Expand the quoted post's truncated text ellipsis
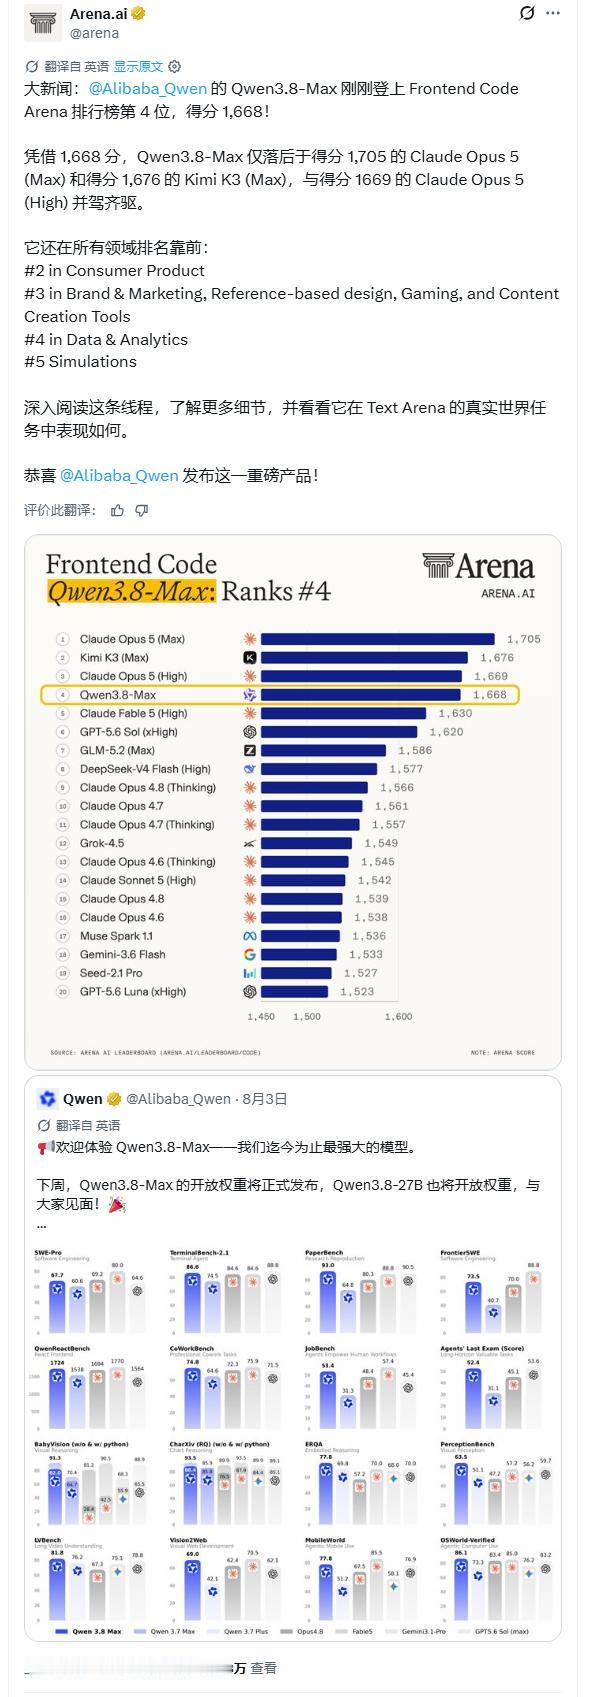This screenshot has height=1697, width=590. [x=41, y=1223]
